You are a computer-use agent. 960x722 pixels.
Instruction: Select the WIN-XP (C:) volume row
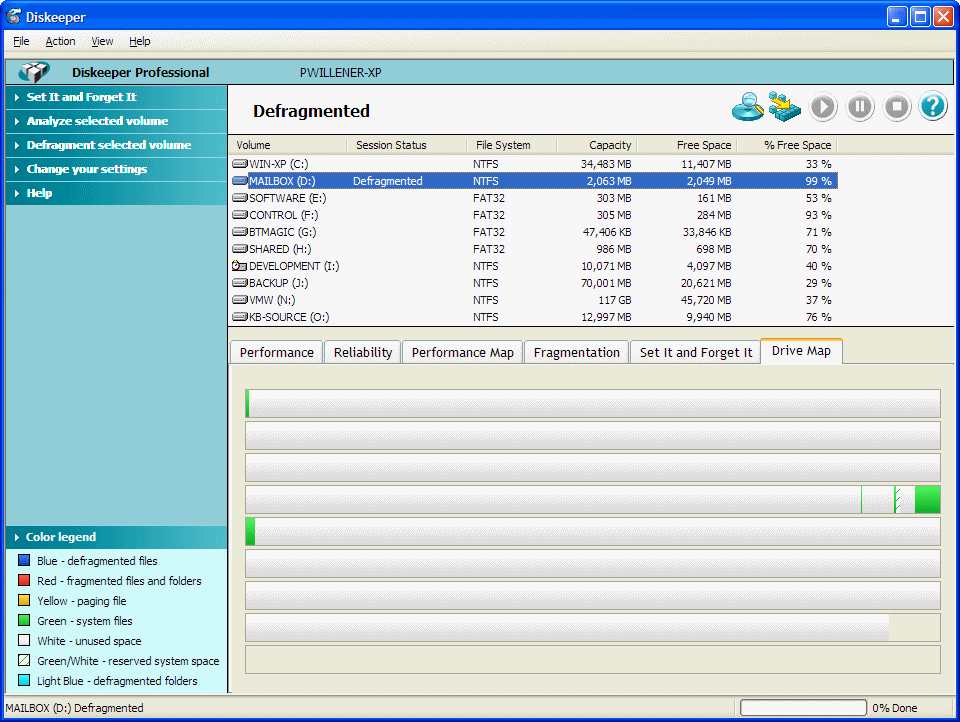click(534, 164)
